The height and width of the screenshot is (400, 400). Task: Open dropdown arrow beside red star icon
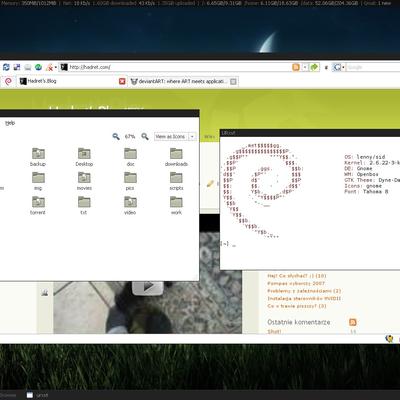56,67
